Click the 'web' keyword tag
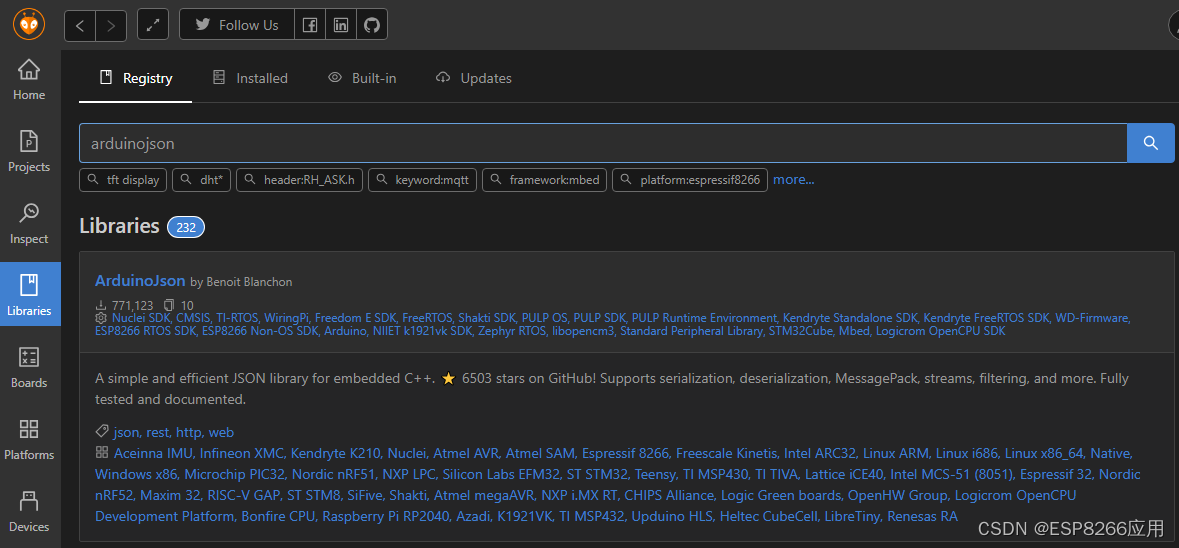This screenshot has height=548, width=1179. (221, 432)
